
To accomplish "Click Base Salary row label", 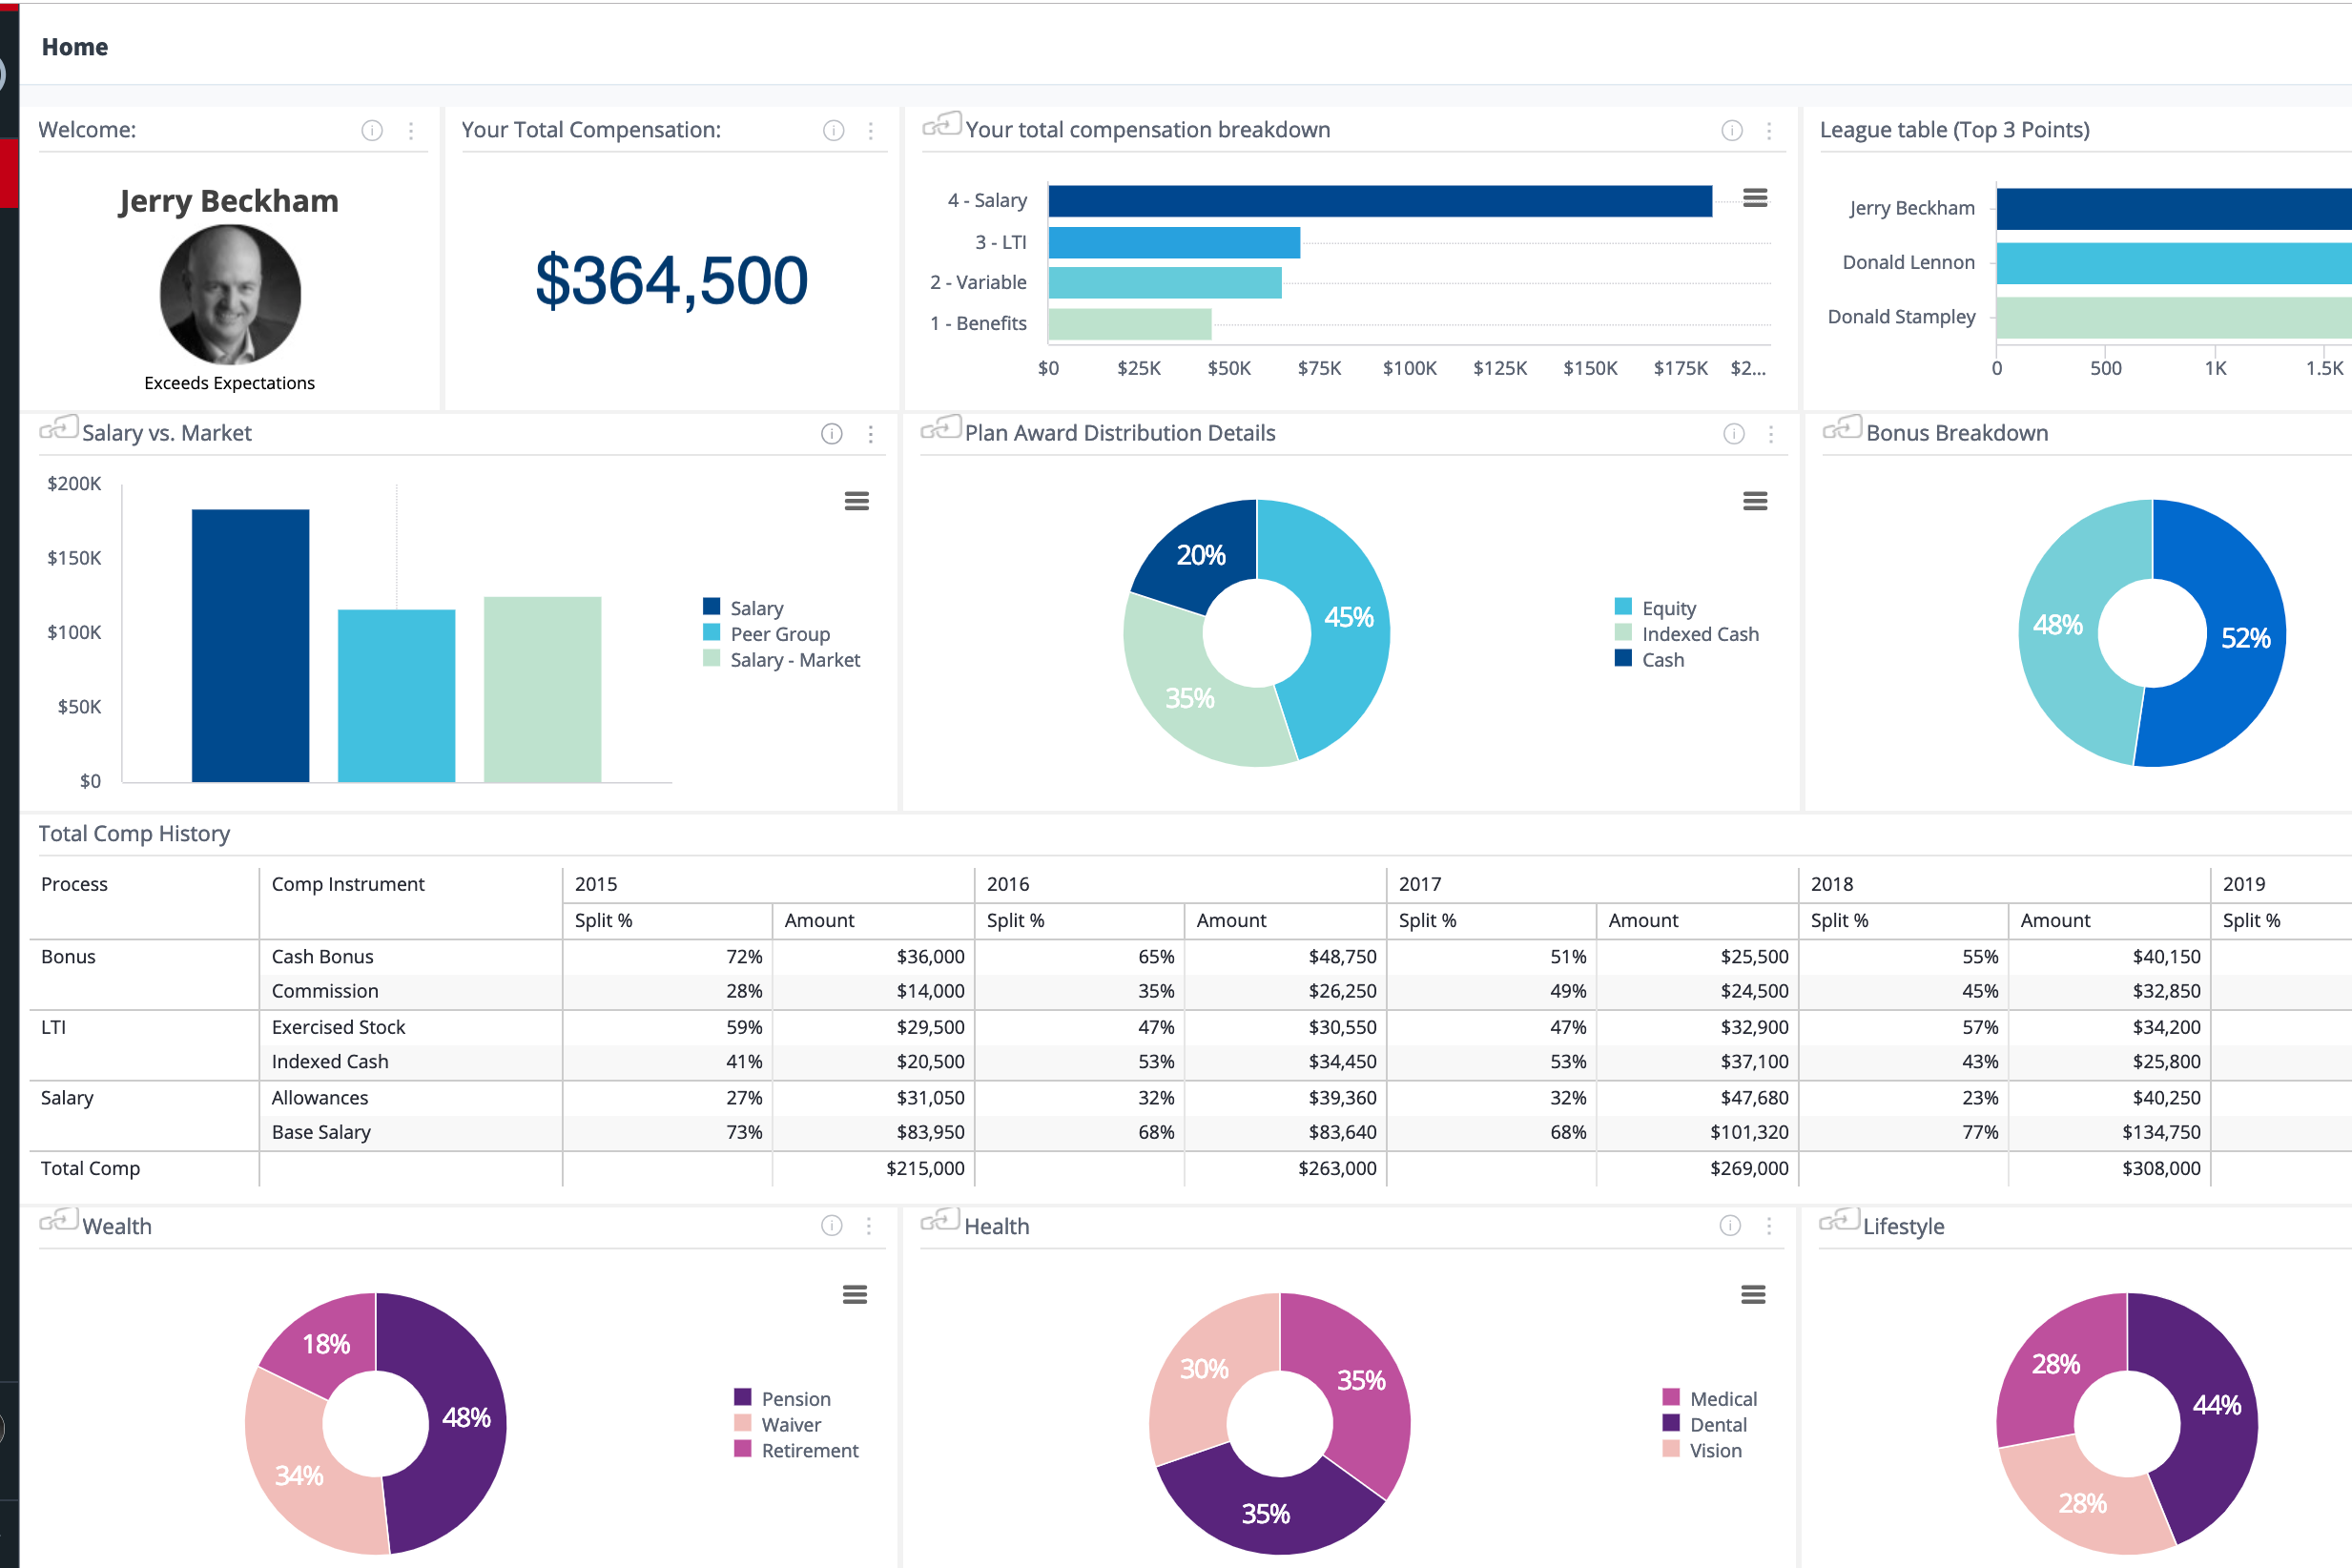I will (321, 1133).
